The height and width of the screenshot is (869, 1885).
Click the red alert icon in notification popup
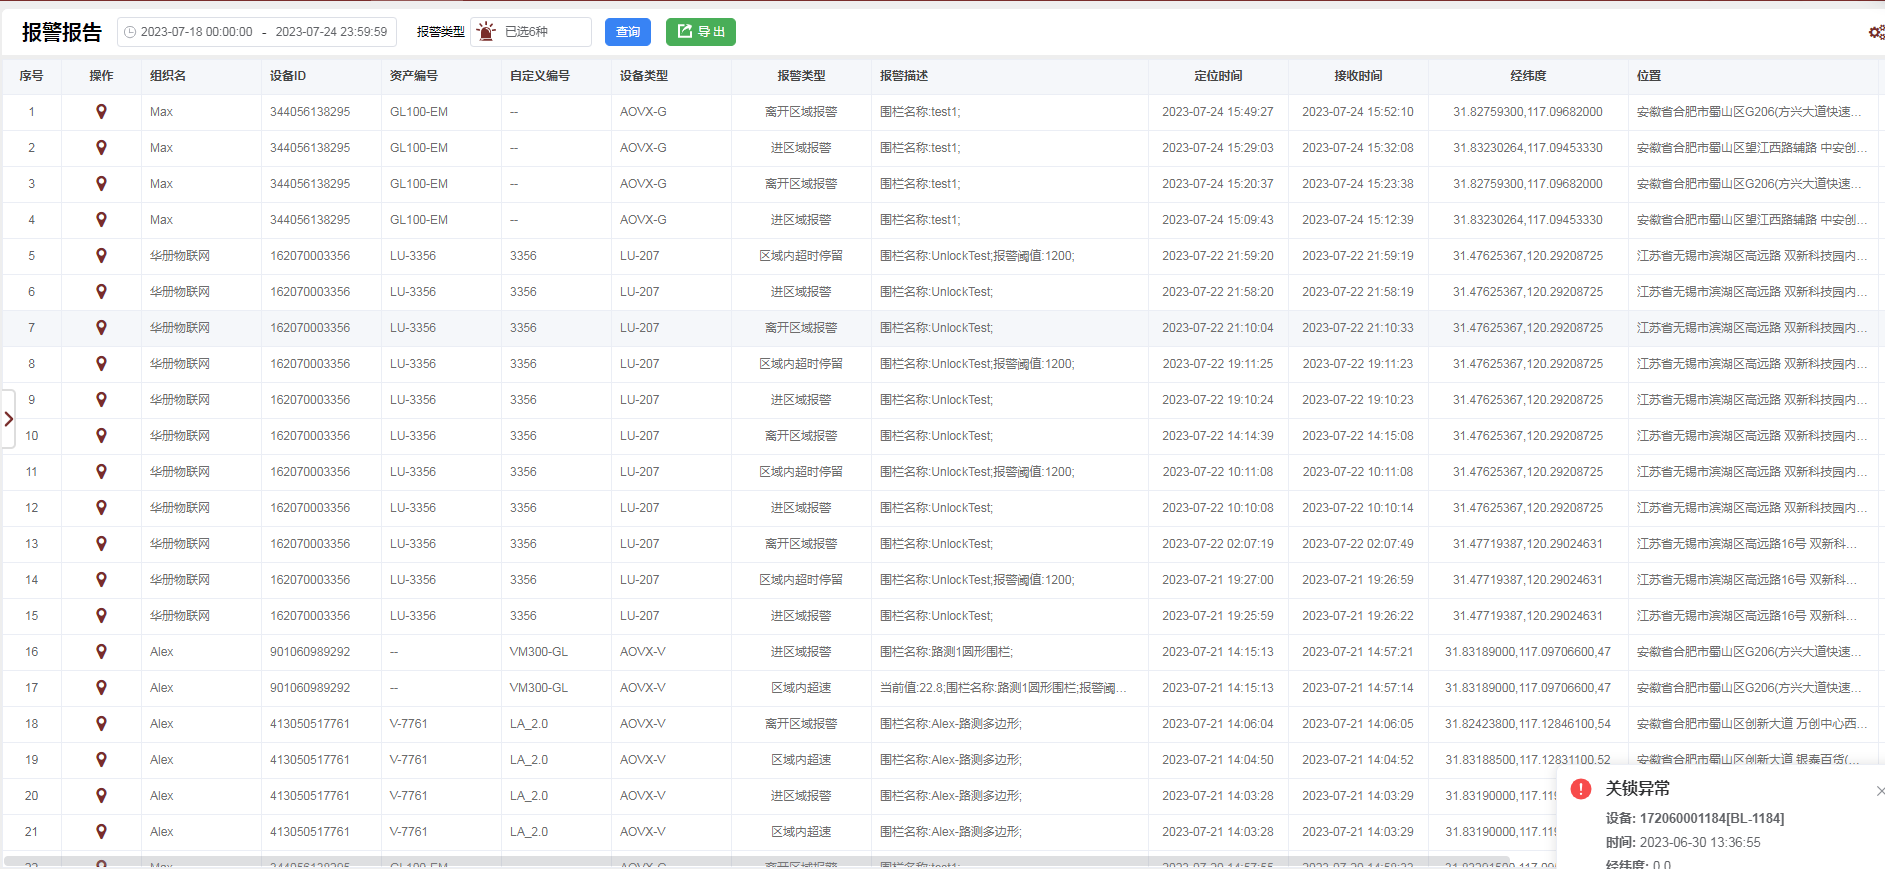[x=1581, y=789]
